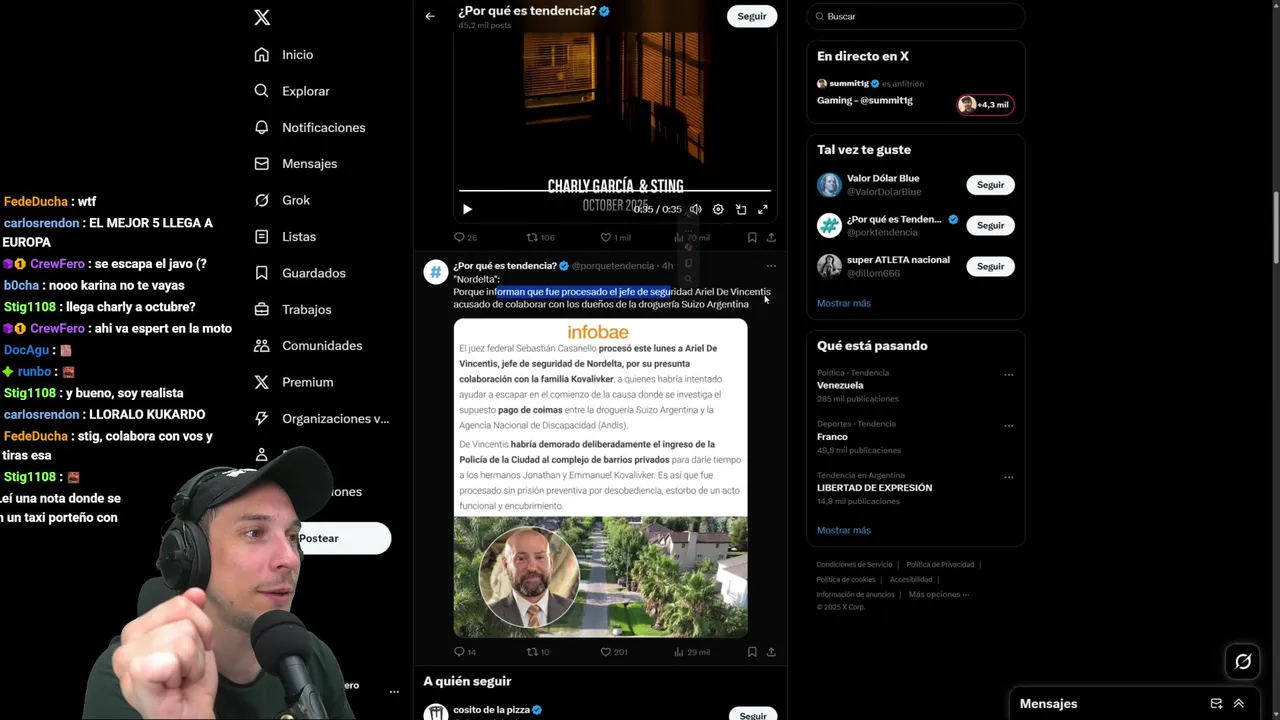The height and width of the screenshot is (720, 1280).
Task: Click the Organizaciones verificadas lightning icon
Action: click(262, 418)
